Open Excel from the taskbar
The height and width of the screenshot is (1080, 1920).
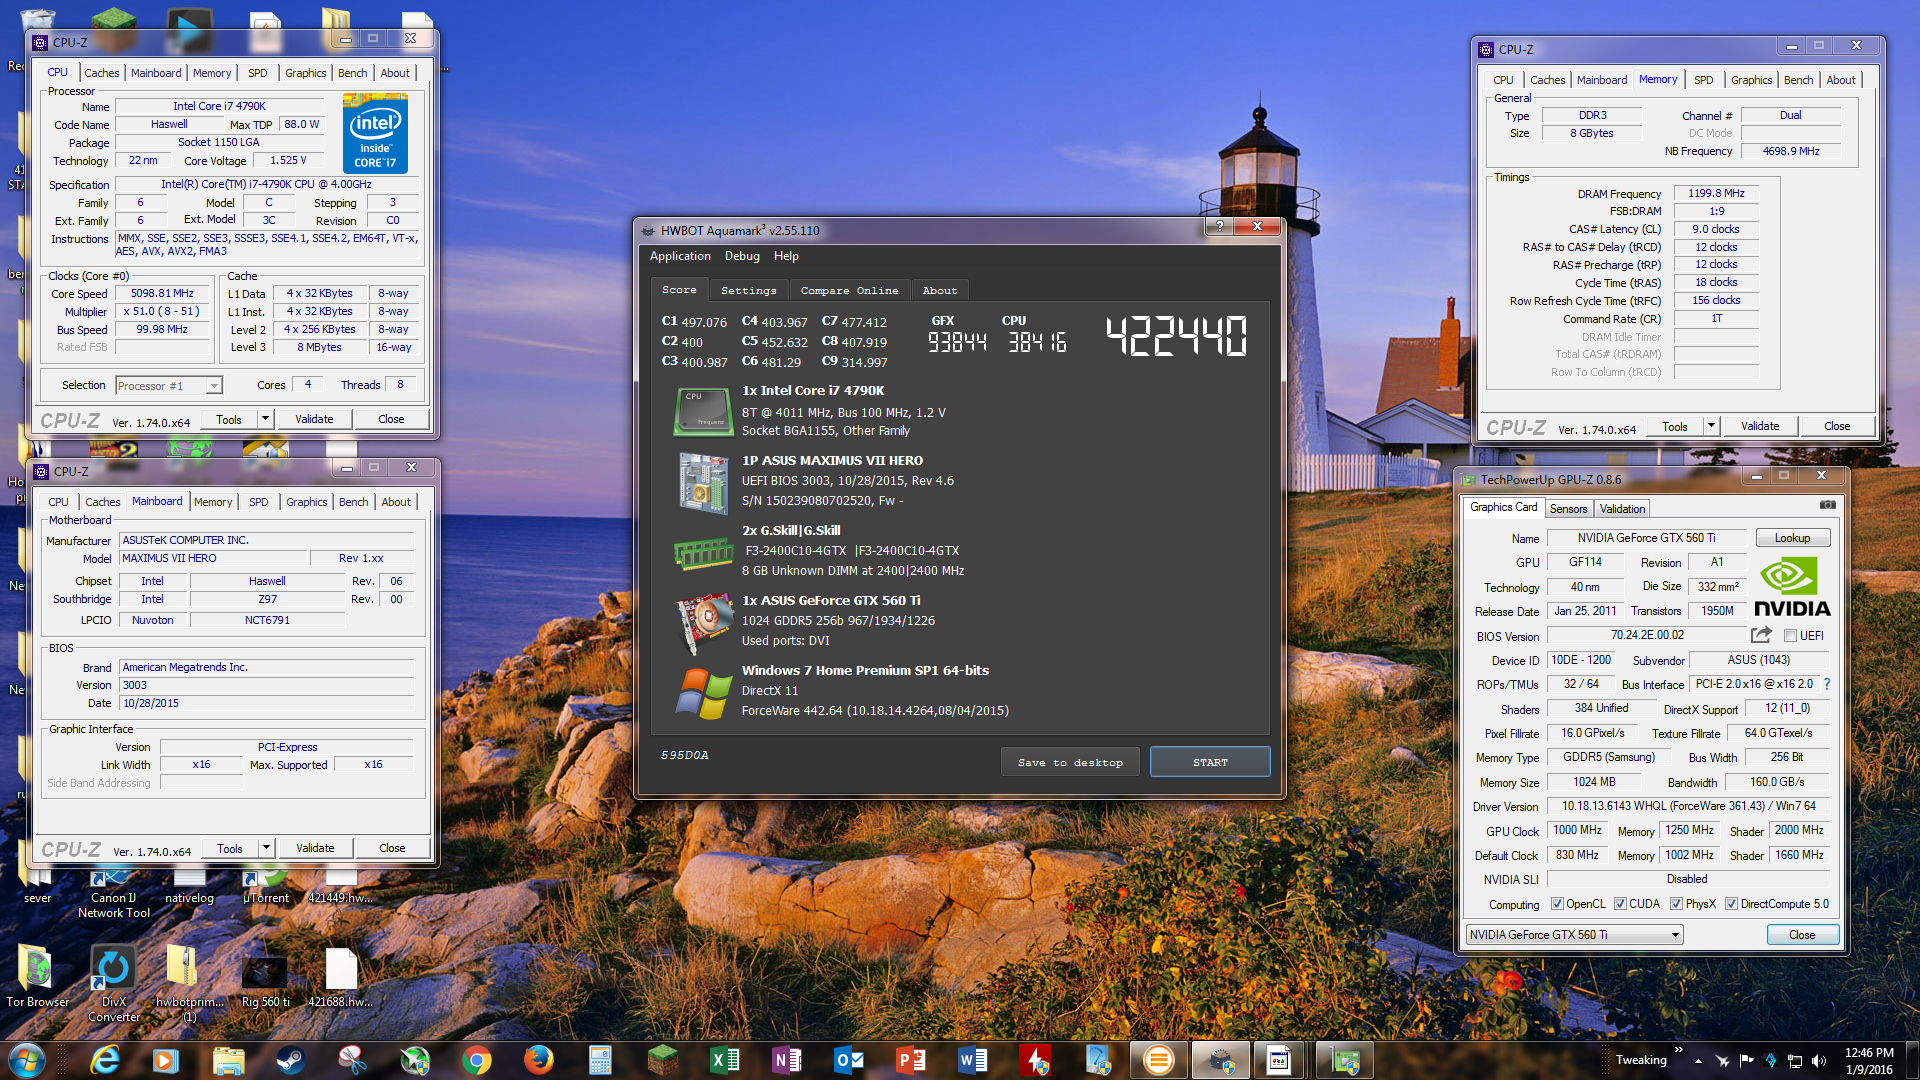point(725,1060)
